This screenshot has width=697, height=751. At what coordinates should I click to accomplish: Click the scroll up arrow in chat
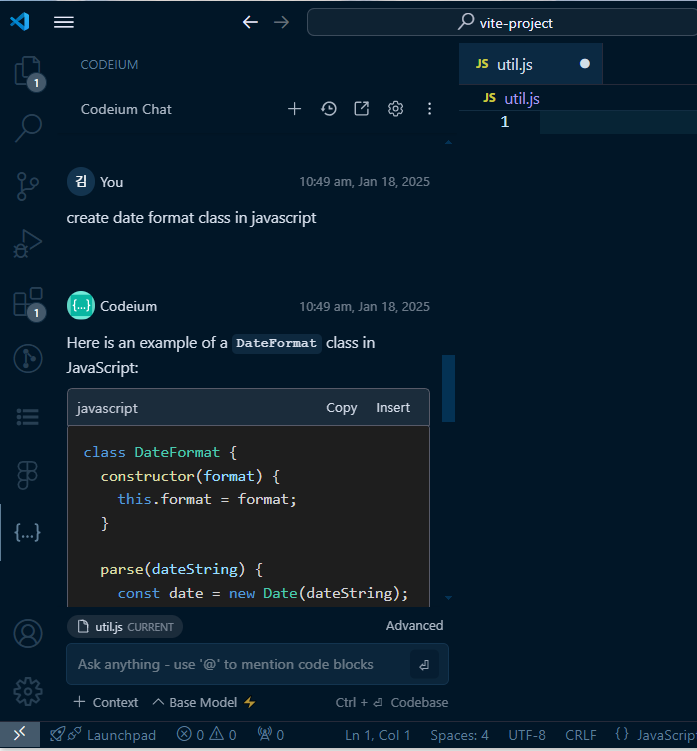tap(448, 142)
